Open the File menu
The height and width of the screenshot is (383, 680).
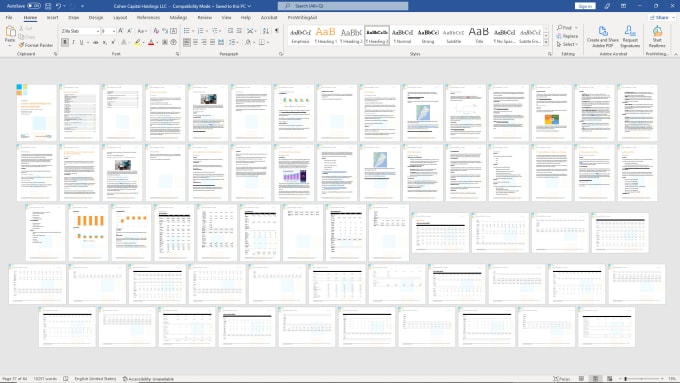click(x=9, y=18)
